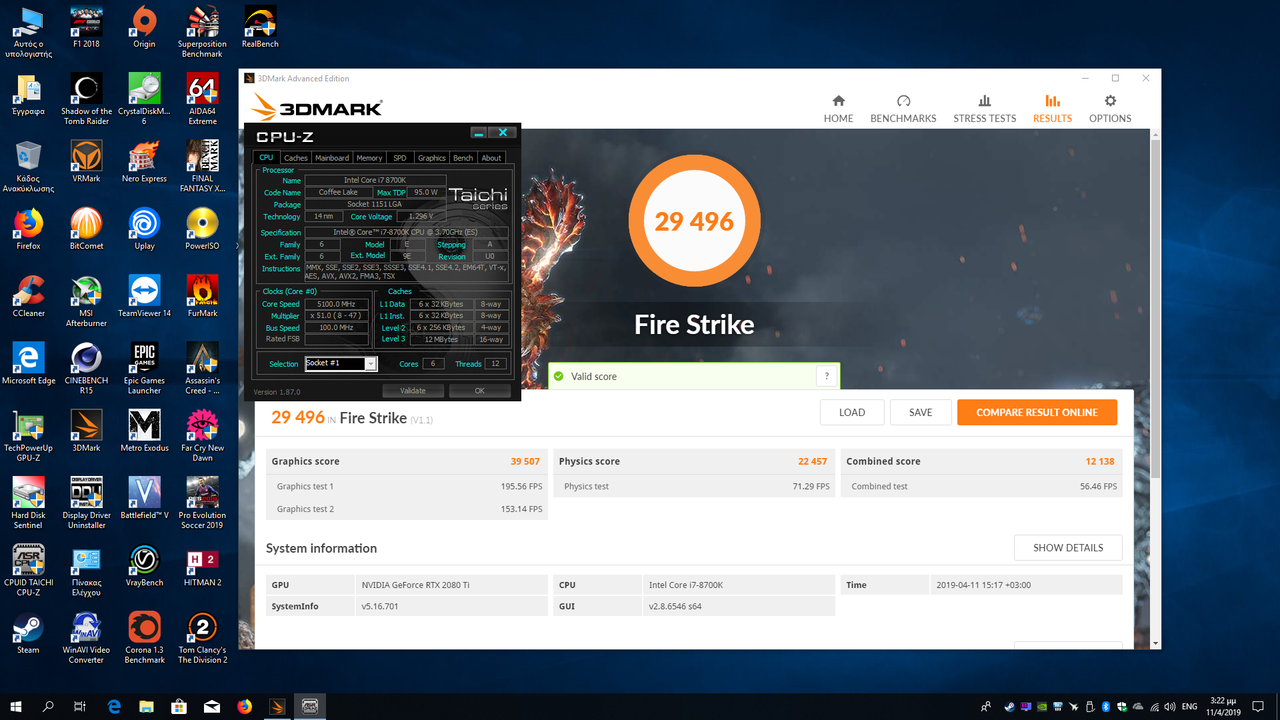Viewport: 1280px width, 720px height.
Task: Open TechPowerUp GPU-Z shortcut
Action: (x=28, y=436)
